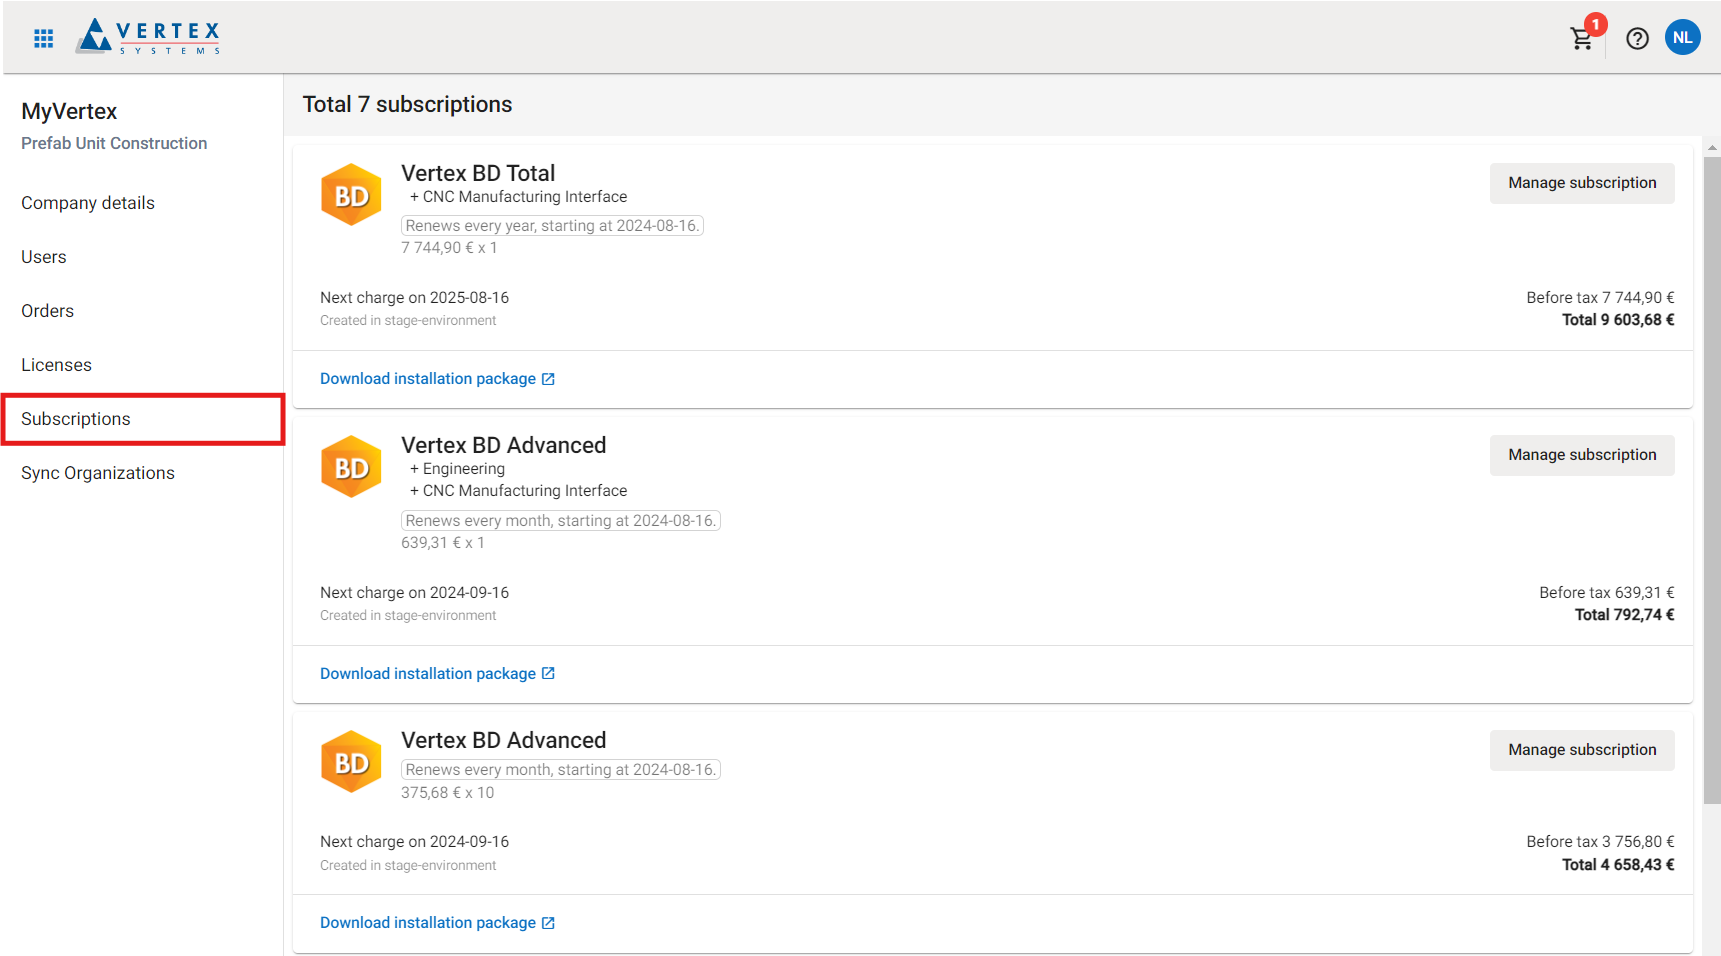Click the BD icon of the 375,68 € subscription
The width and height of the screenshot is (1721, 956).
click(x=351, y=762)
